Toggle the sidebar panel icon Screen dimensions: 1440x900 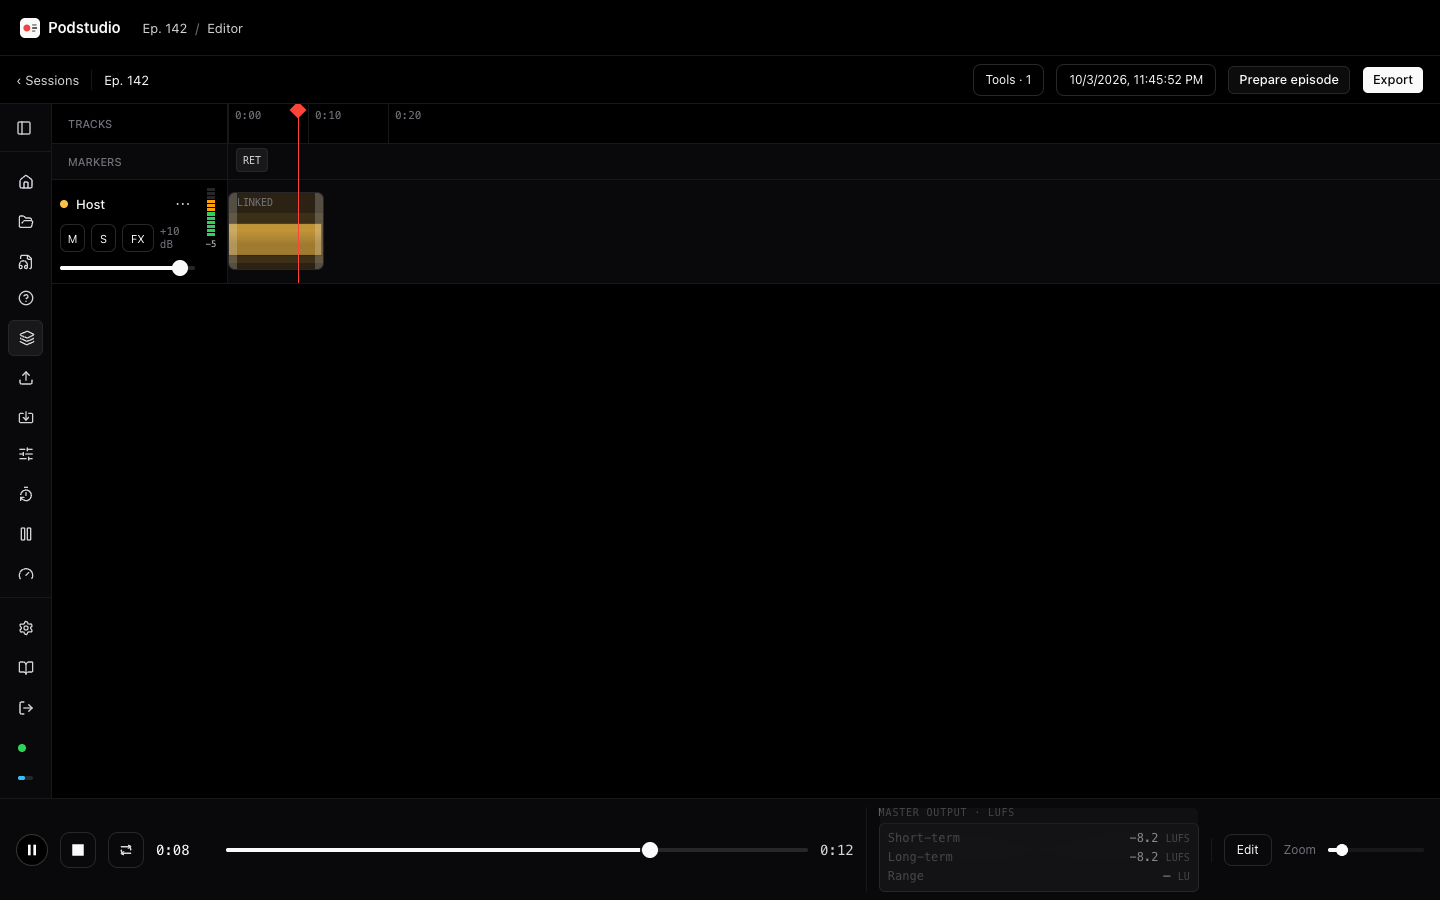[24, 128]
